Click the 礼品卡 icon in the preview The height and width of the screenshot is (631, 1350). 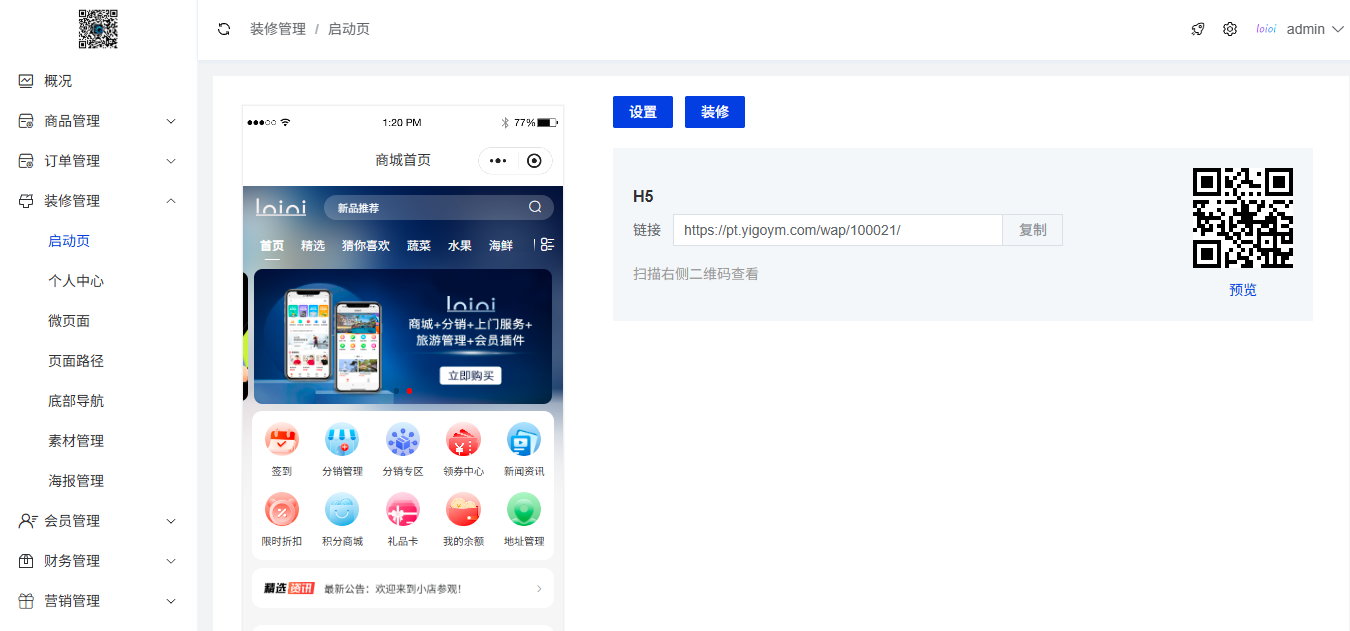point(402,510)
